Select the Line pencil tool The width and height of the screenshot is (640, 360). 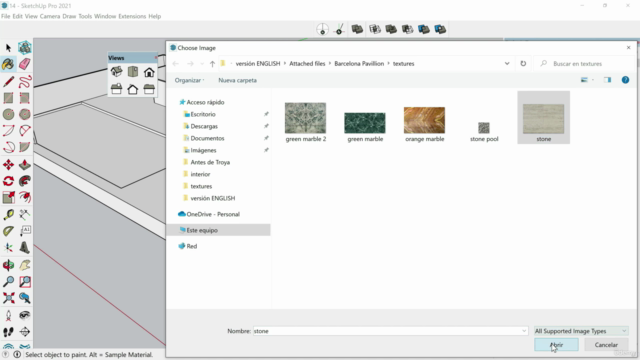pos(8,81)
